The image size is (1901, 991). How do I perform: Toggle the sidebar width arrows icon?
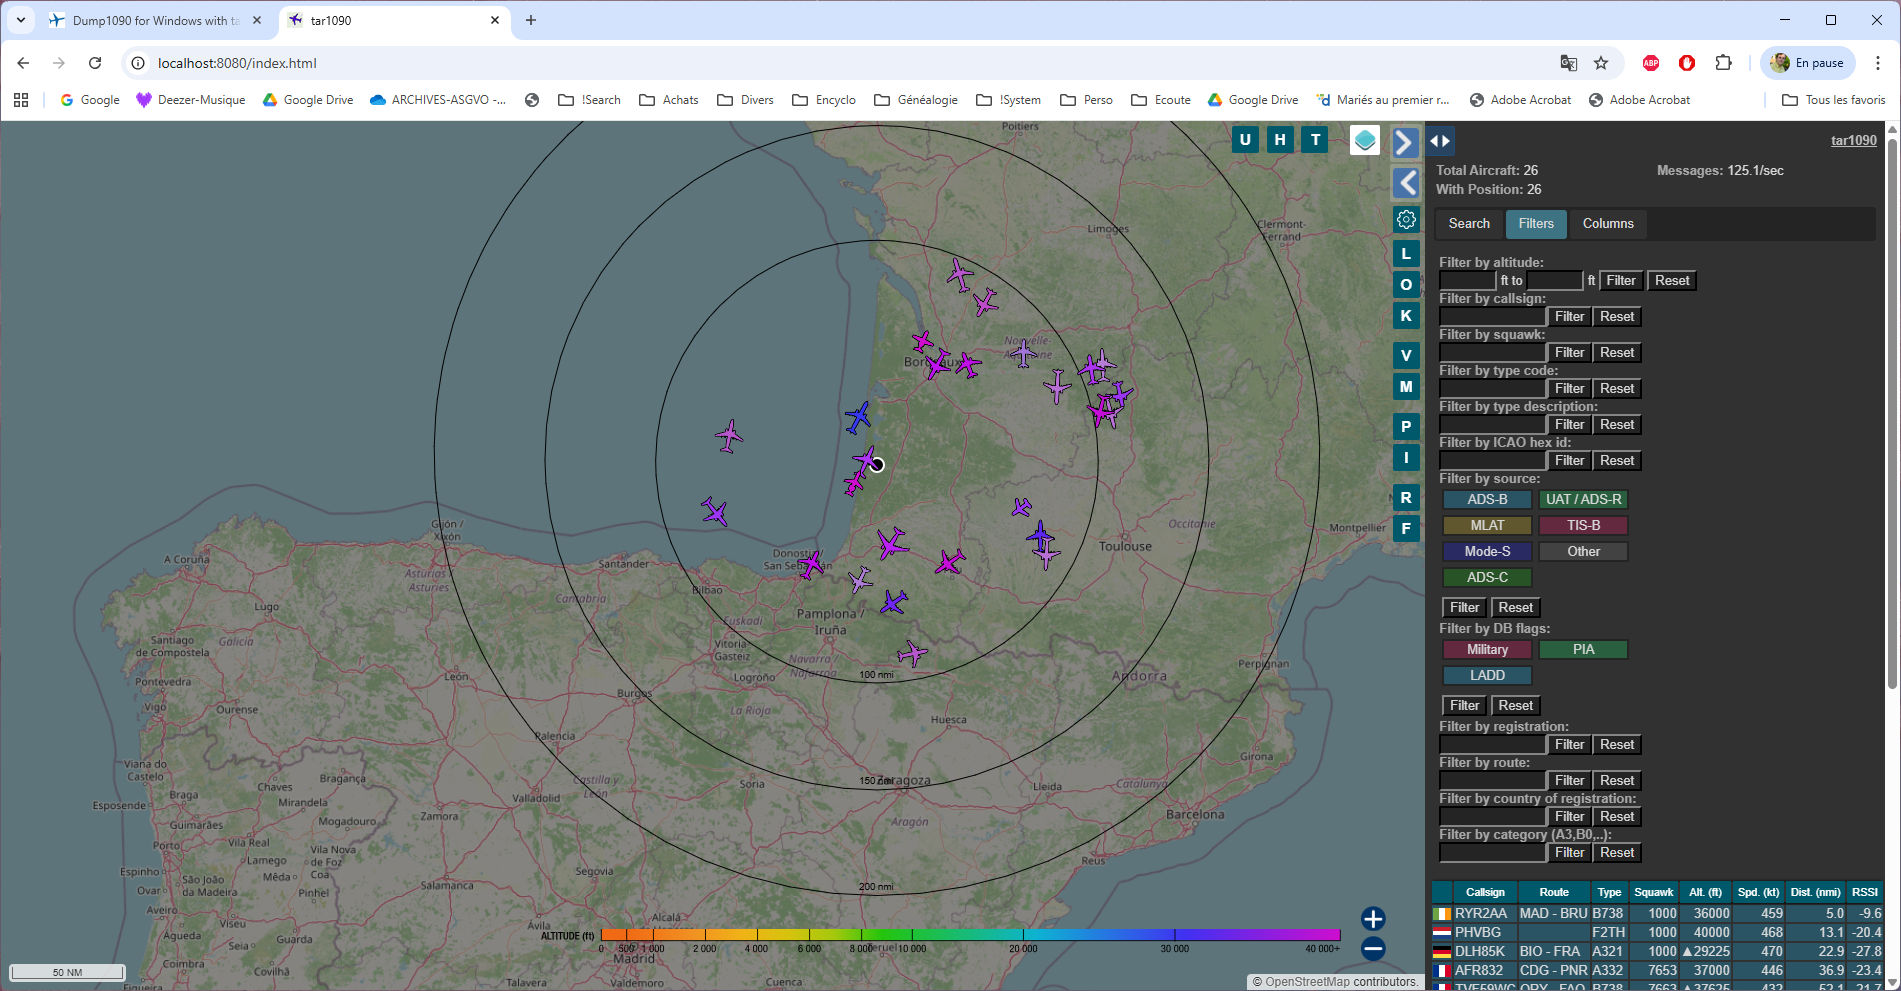[1440, 141]
